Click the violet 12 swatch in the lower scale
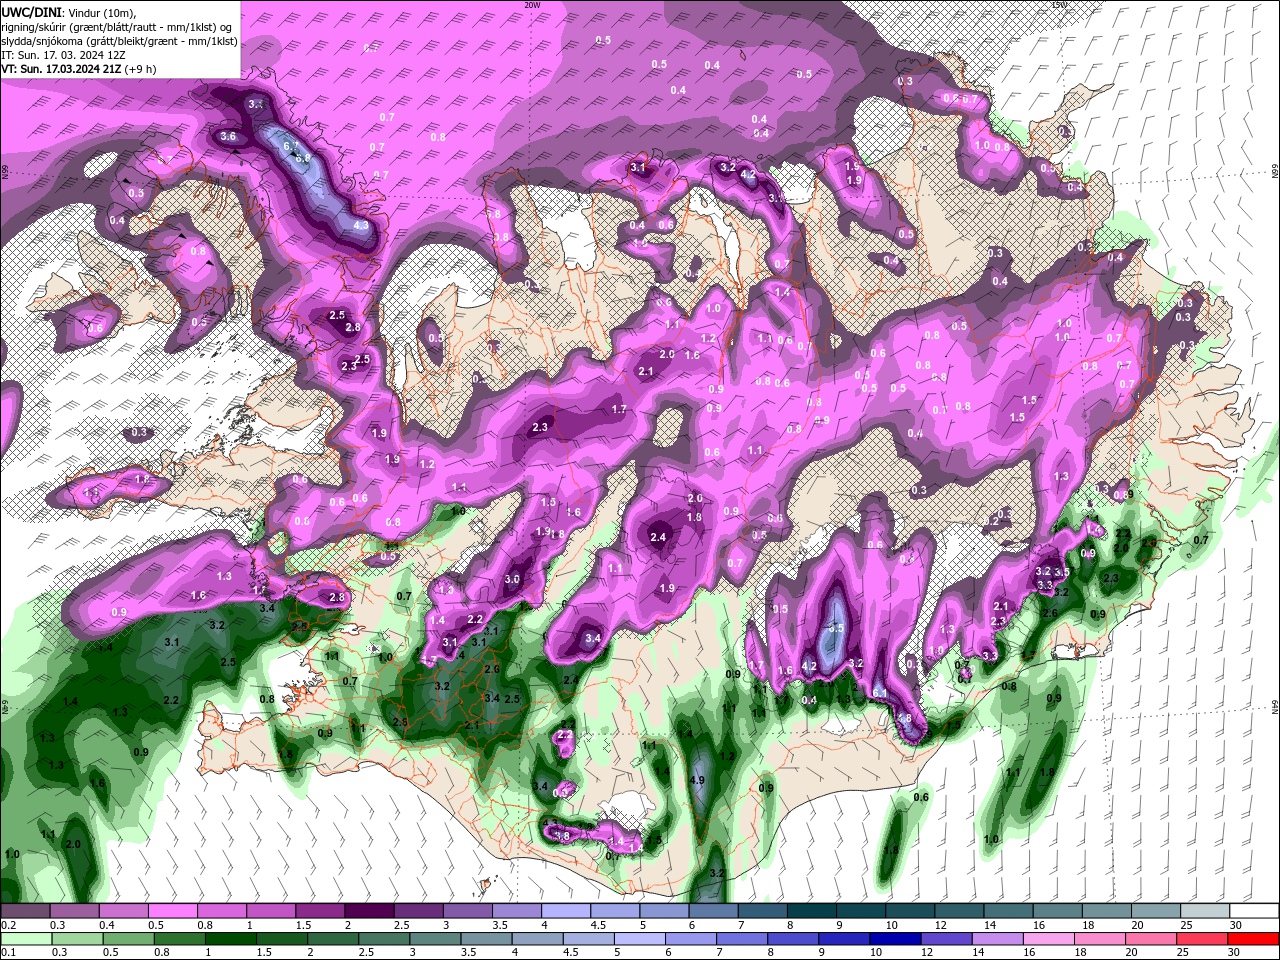1280x960 pixels. coord(947,939)
